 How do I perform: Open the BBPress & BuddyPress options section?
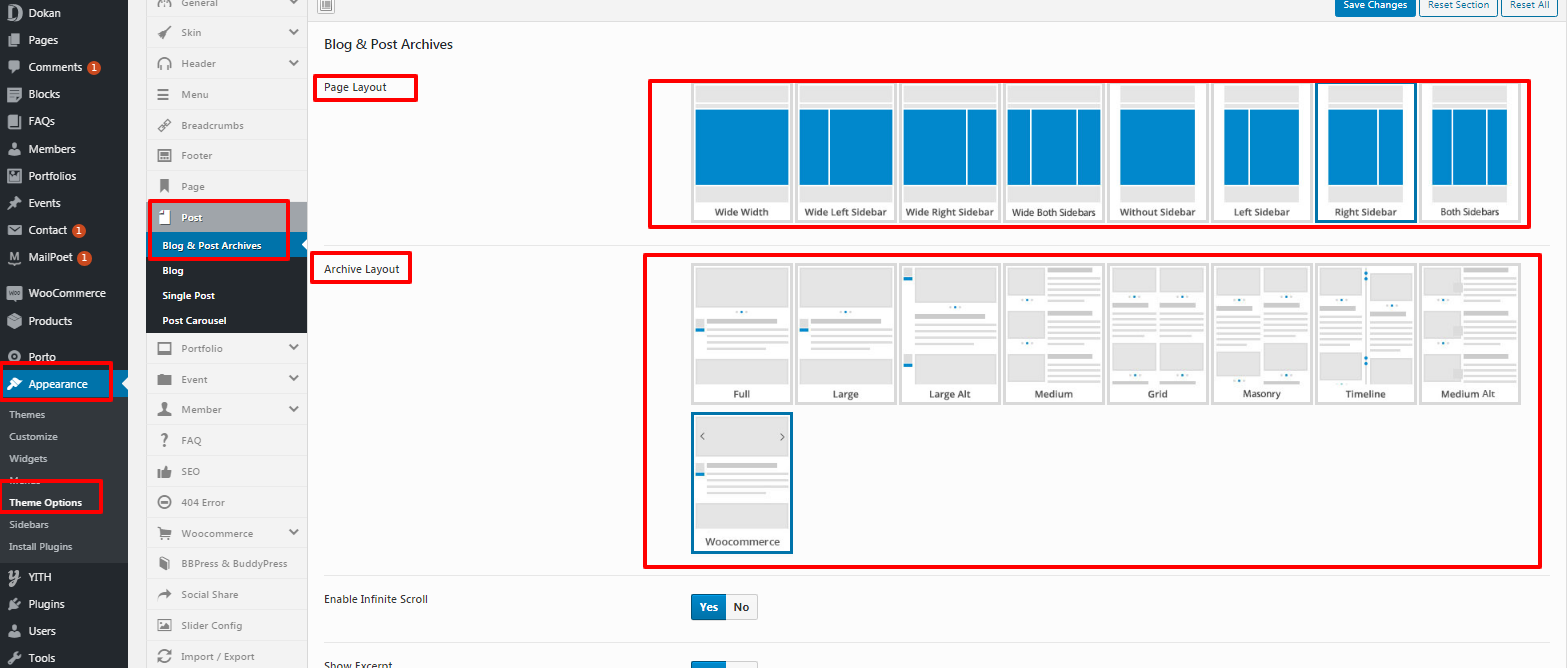point(227,563)
